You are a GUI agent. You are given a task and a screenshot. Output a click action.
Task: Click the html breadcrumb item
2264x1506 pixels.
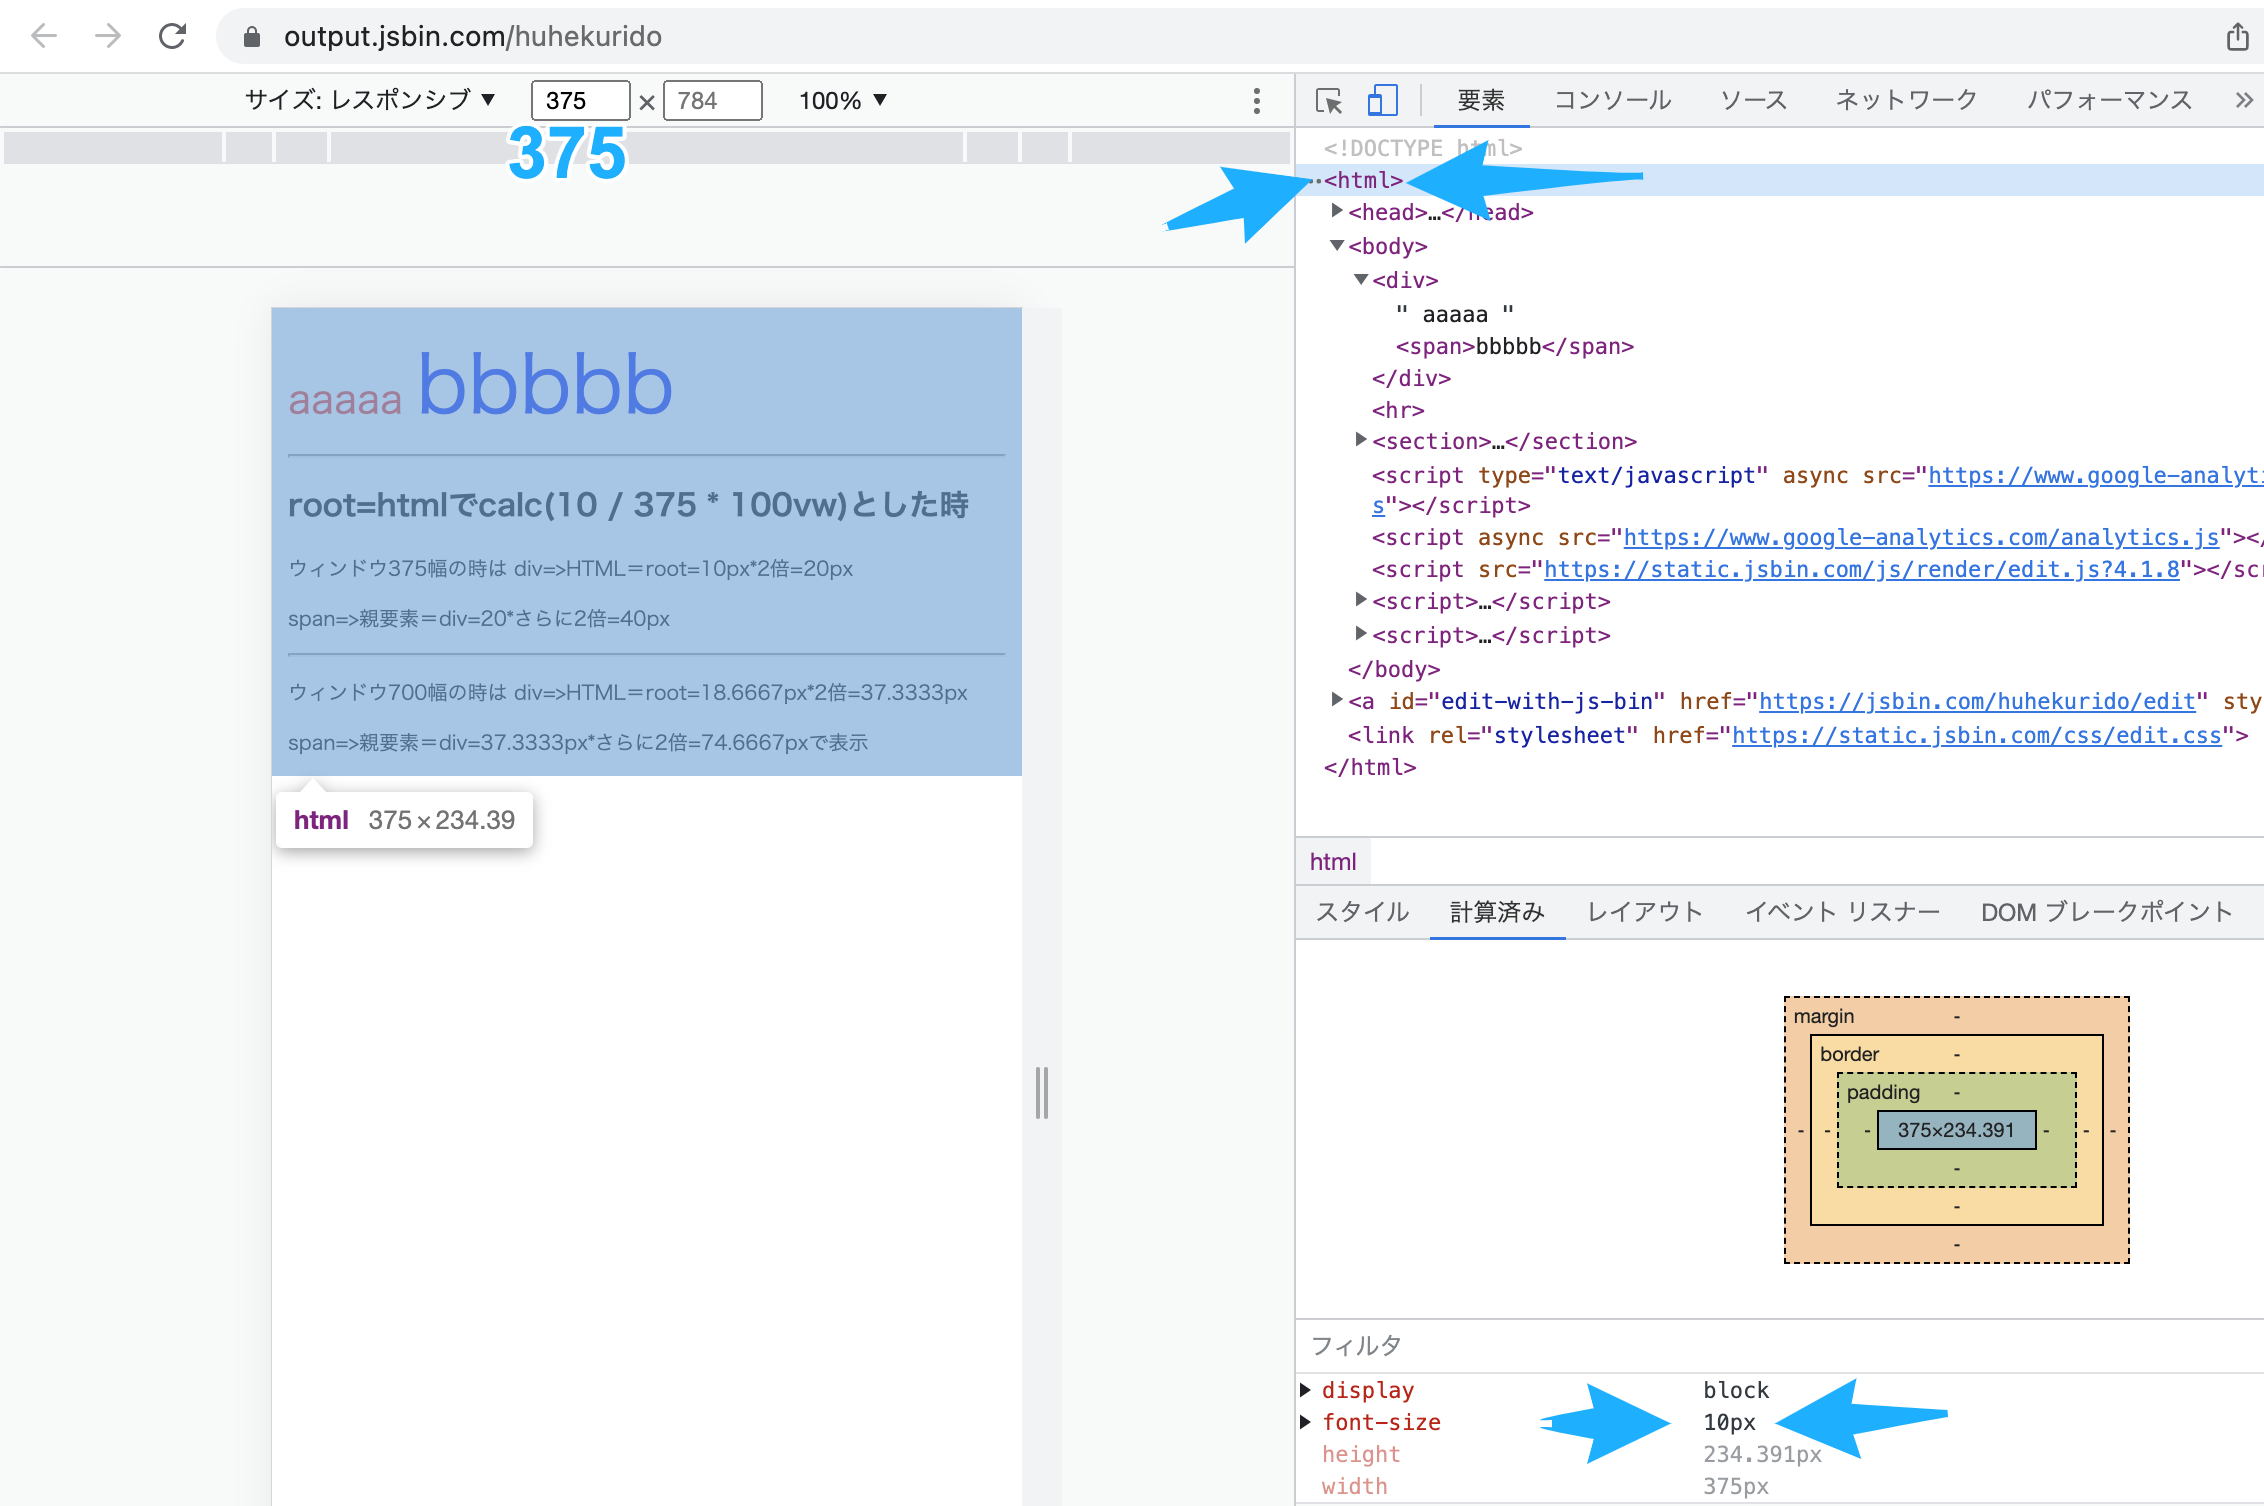click(x=1333, y=861)
